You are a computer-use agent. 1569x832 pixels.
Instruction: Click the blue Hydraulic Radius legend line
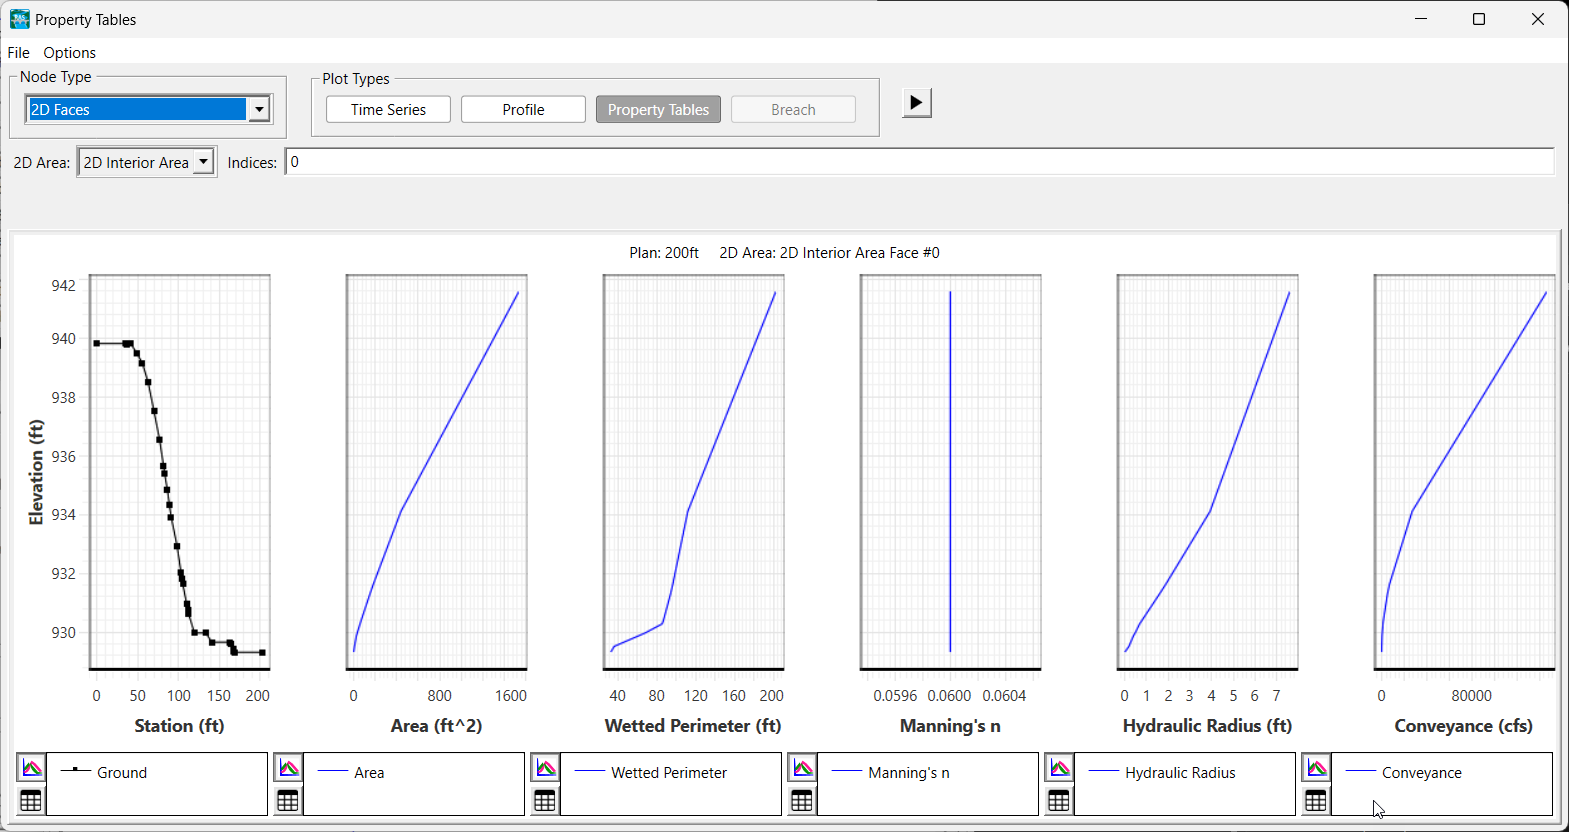click(x=1103, y=772)
